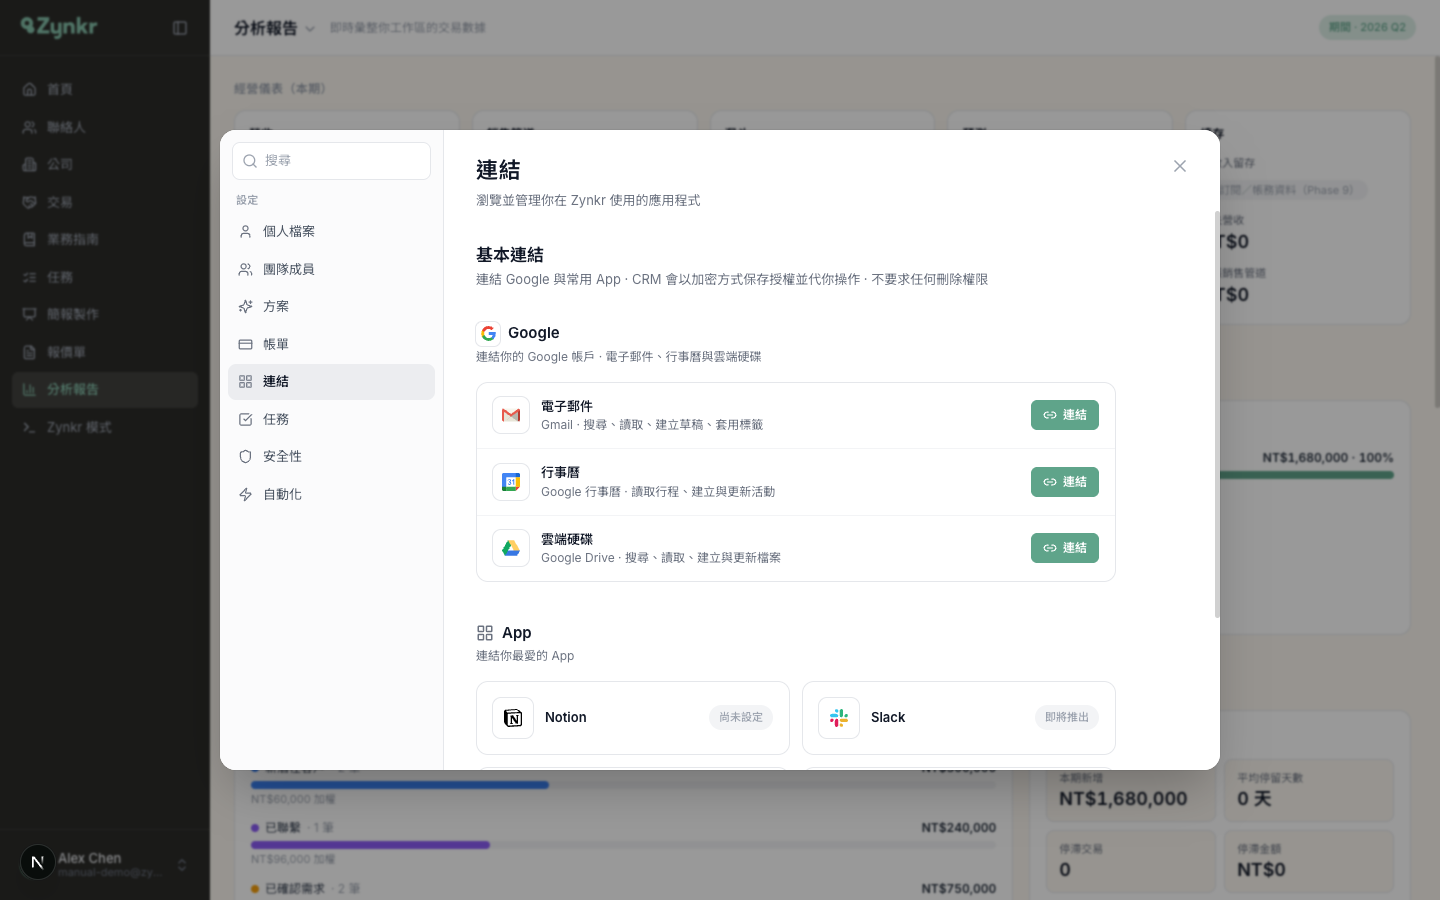Click the Google Calendar icon
Image resolution: width=1440 pixels, height=900 pixels.
(511, 482)
